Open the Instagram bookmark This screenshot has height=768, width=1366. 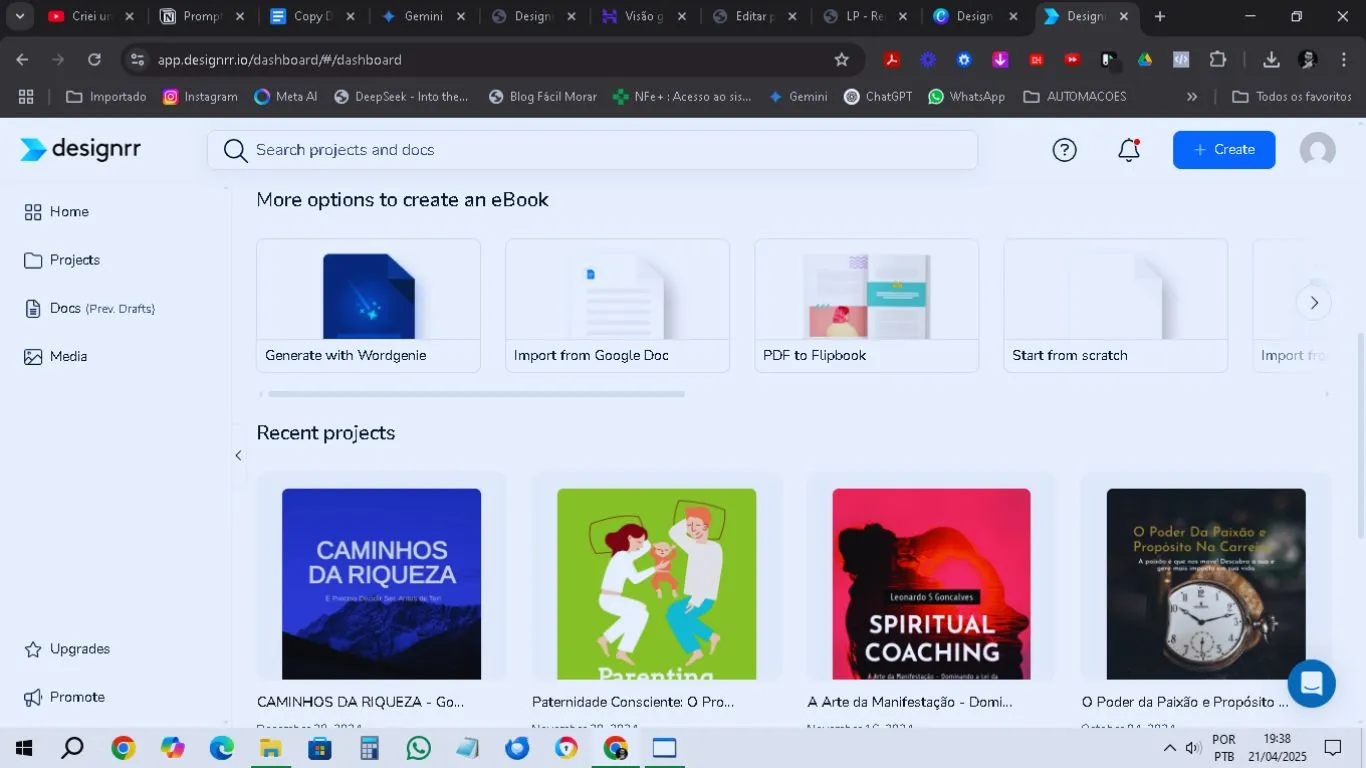pos(200,97)
